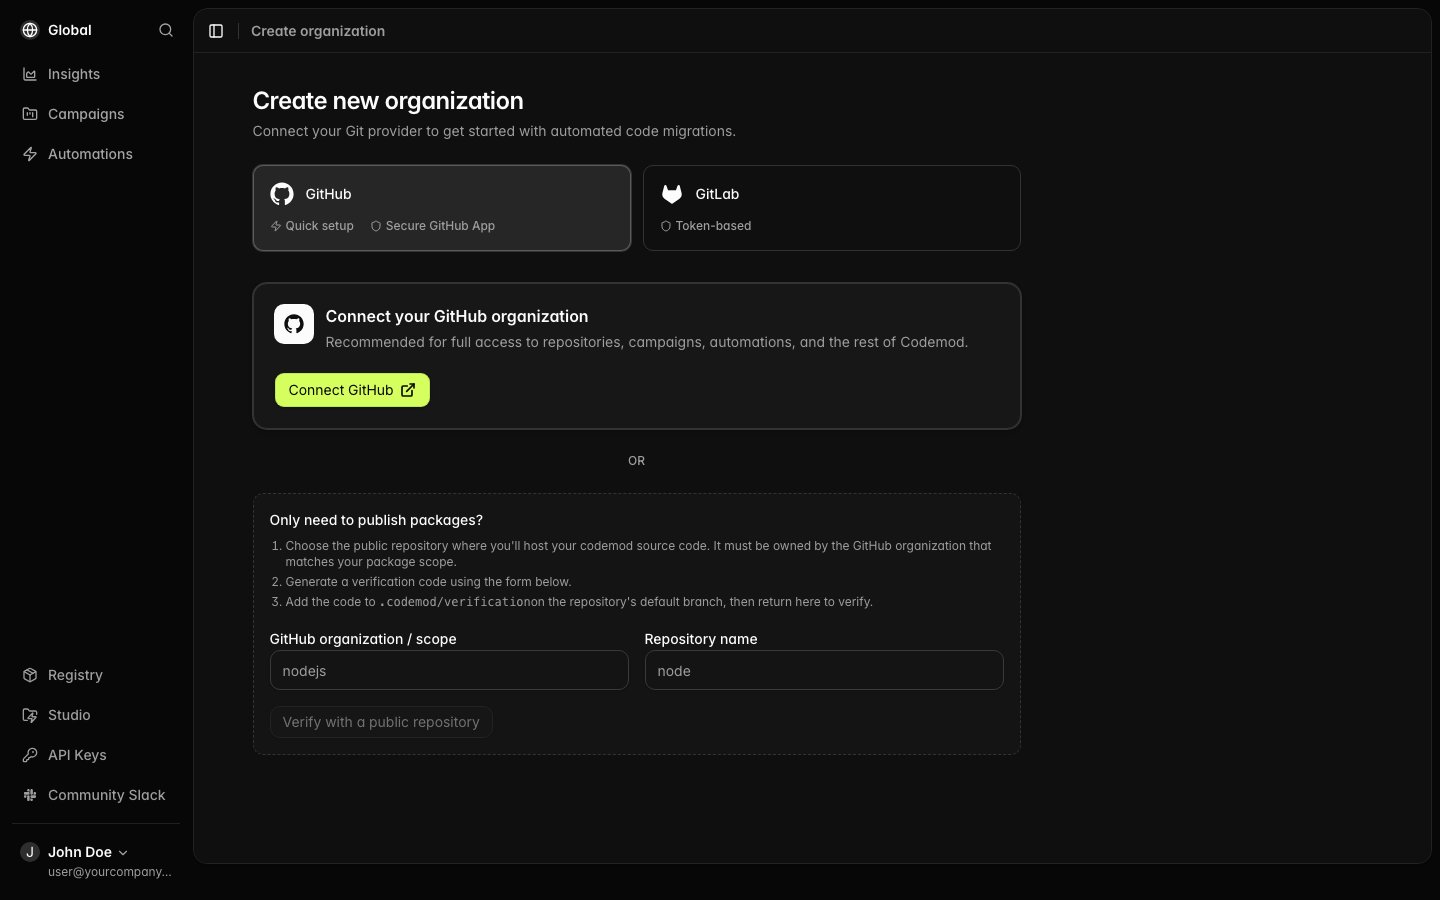Select the GitLab provider card

click(832, 208)
